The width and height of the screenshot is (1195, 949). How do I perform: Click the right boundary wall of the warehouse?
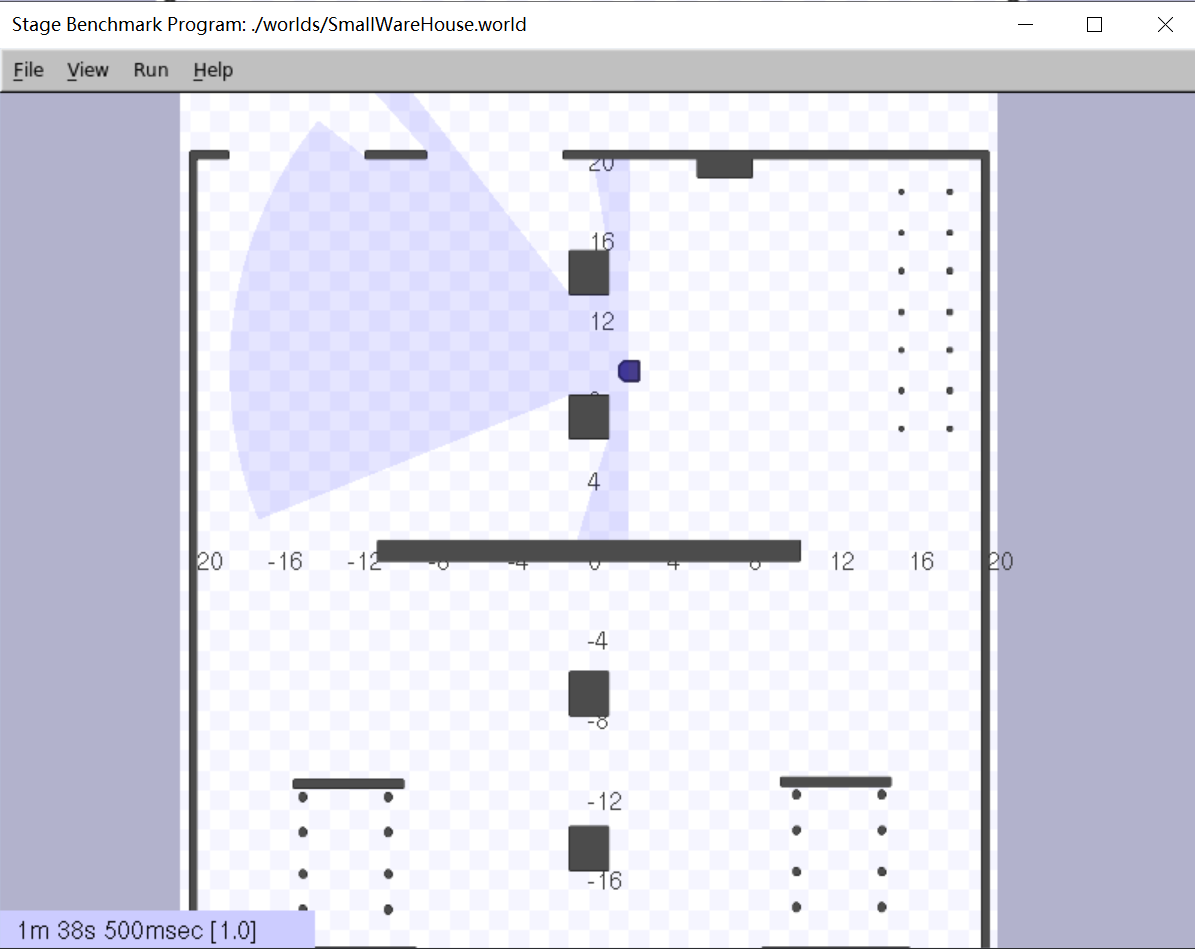(985, 500)
